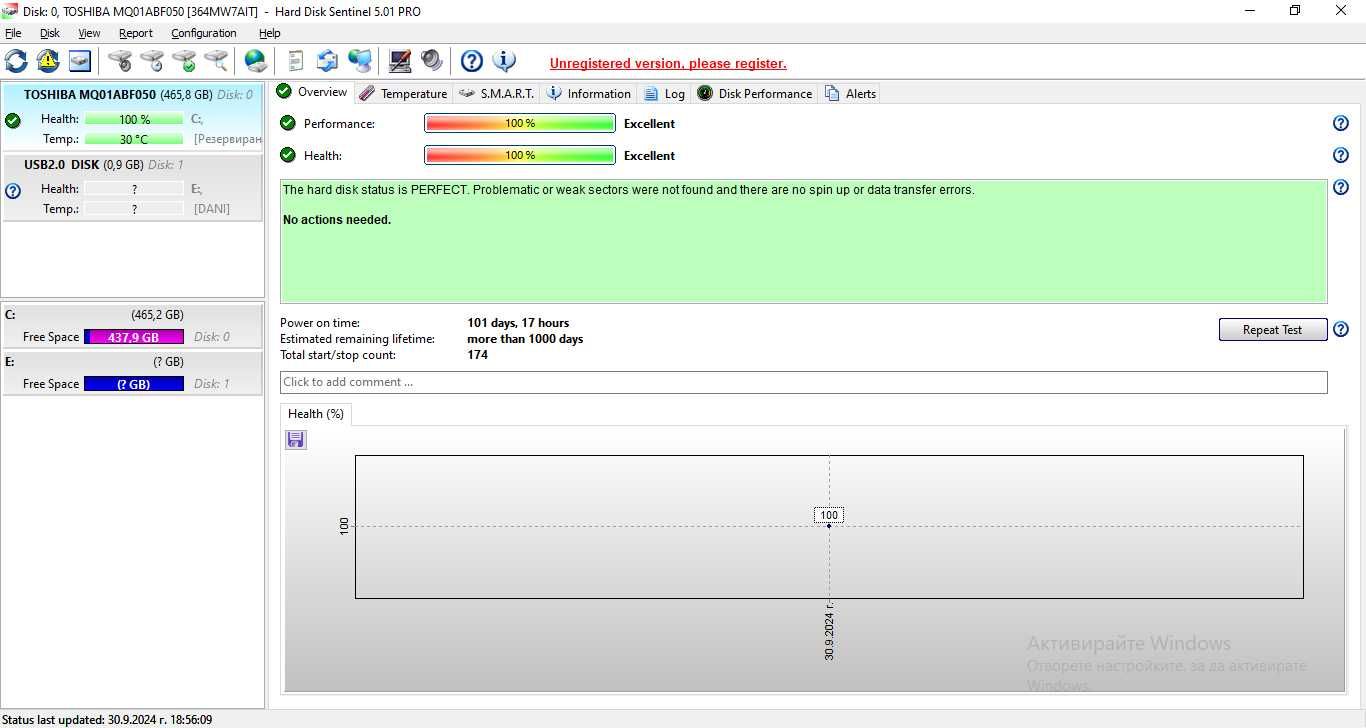Click C: free space 437,9 GB bar
Image resolution: width=1366 pixels, height=728 pixels.
coord(134,337)
